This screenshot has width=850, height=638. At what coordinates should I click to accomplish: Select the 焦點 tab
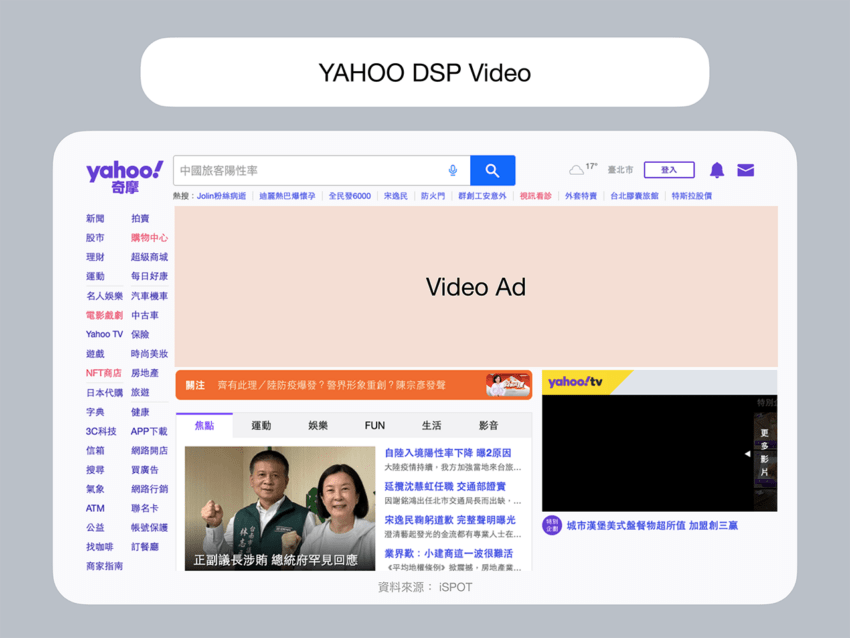tap(205, 425)
